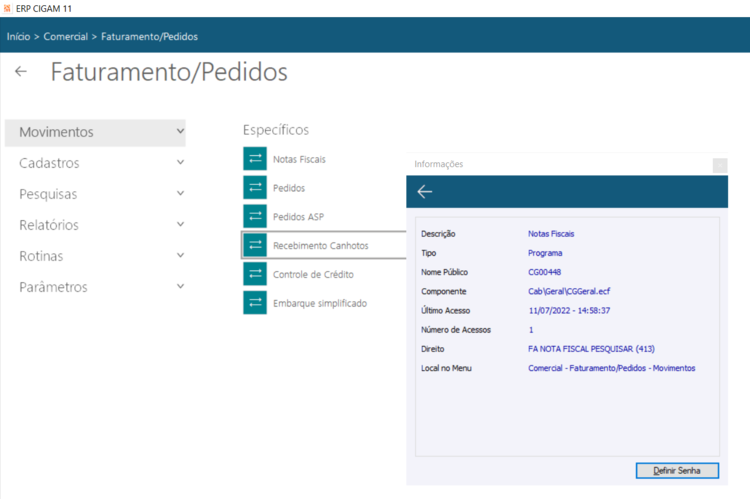This screenshot has width=750, height=499.
Task: Expand the Relatórios section chevron
Action: click(180, 224)
